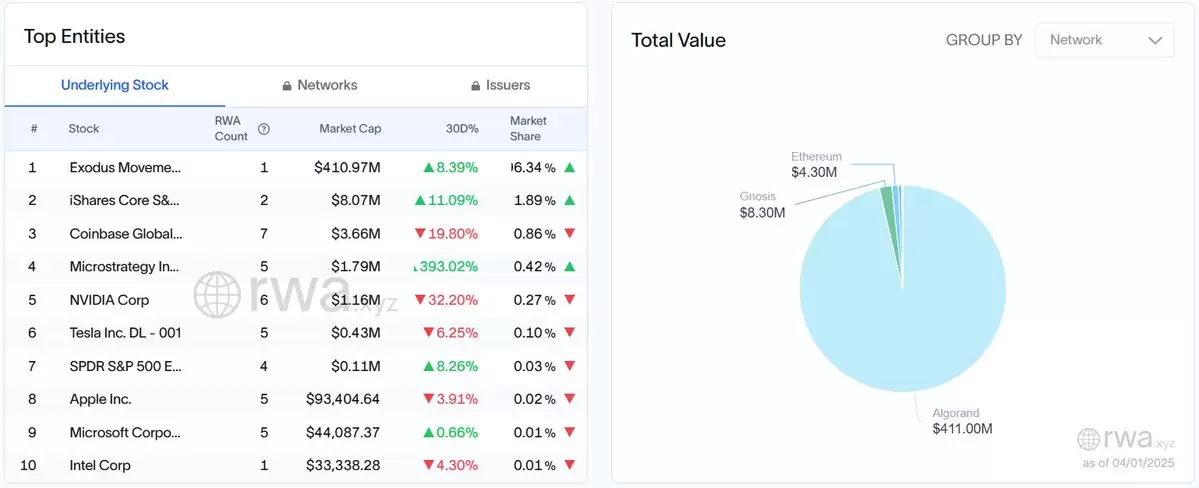Screen dimensions: 1199x488
Task: Click the 393.02% 30-day change value
Action: click(x=447, y=266)
